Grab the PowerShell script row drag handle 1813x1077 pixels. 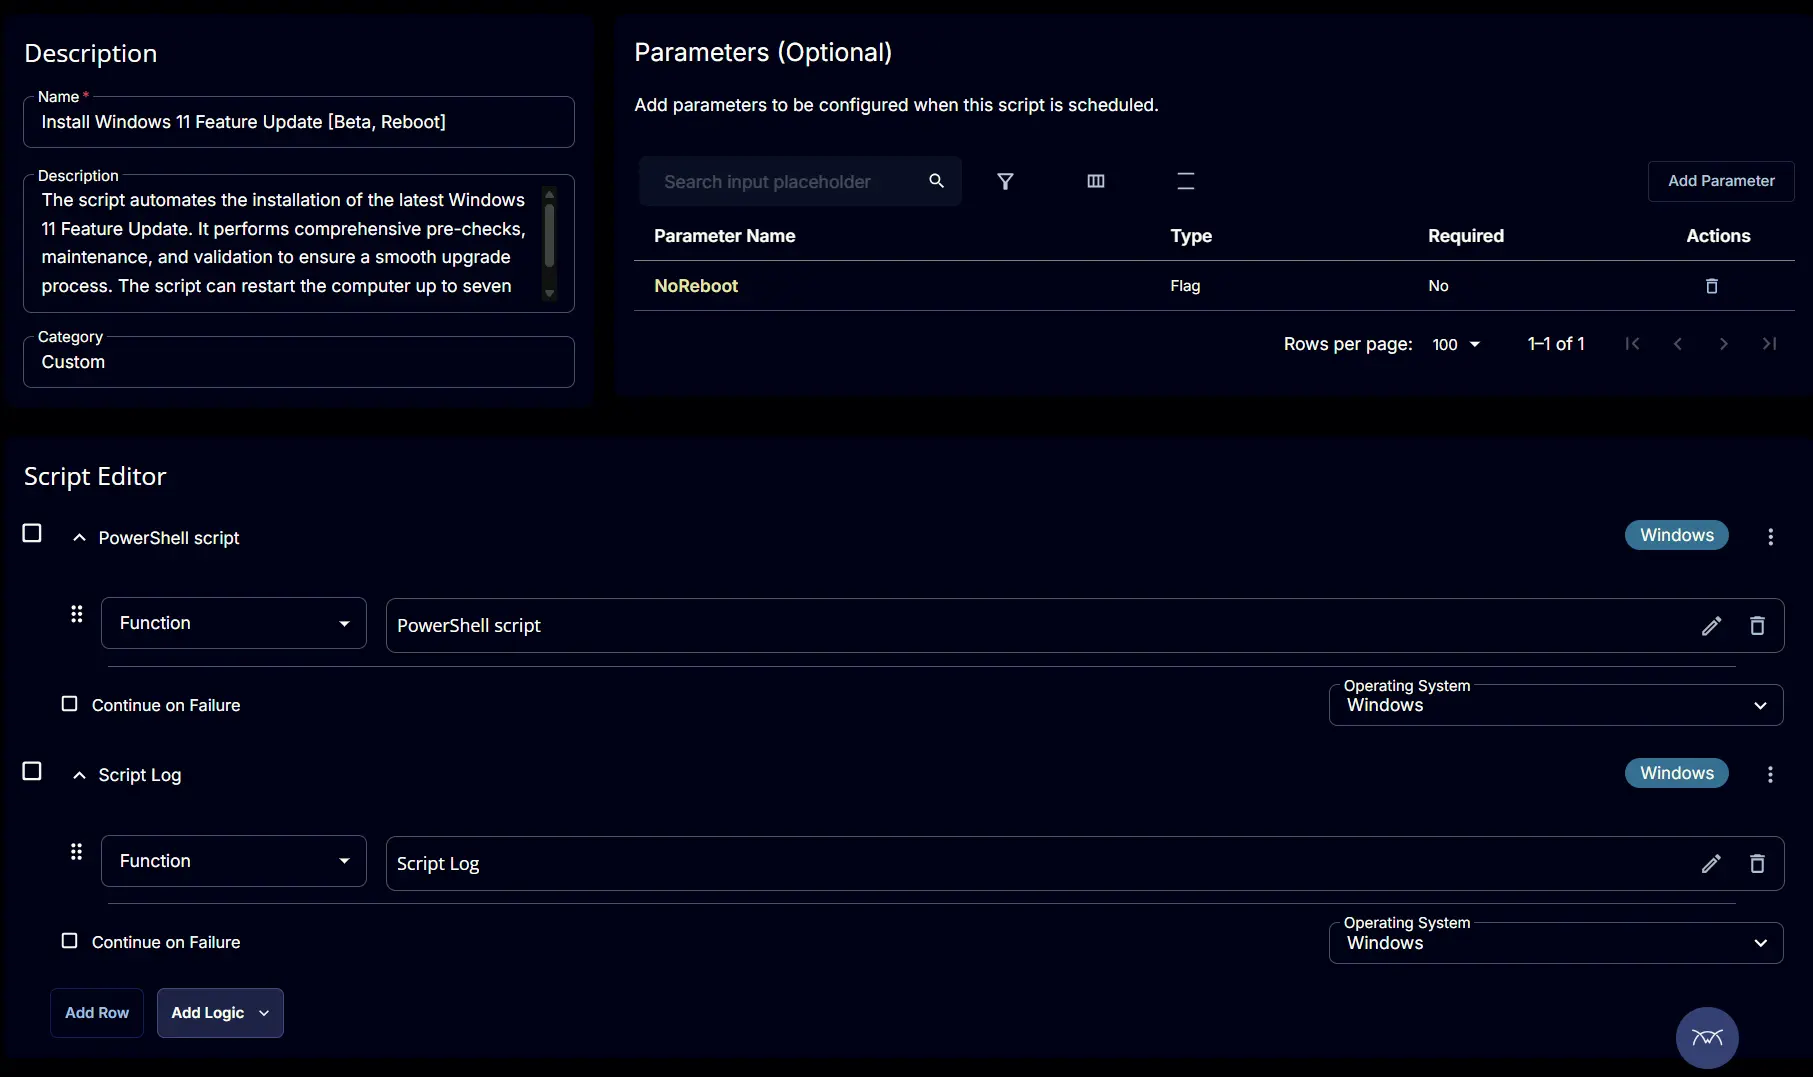(x=76, y=614)
